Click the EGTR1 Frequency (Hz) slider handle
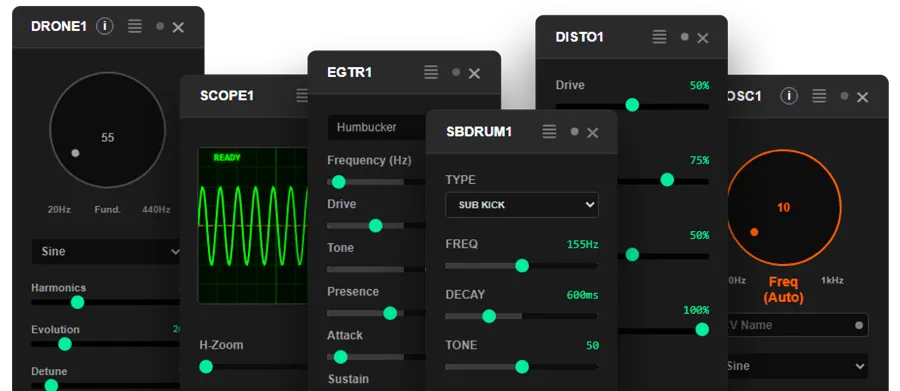Image resolution: width=900 pixels, height=391 pixels. coord(339,182)
